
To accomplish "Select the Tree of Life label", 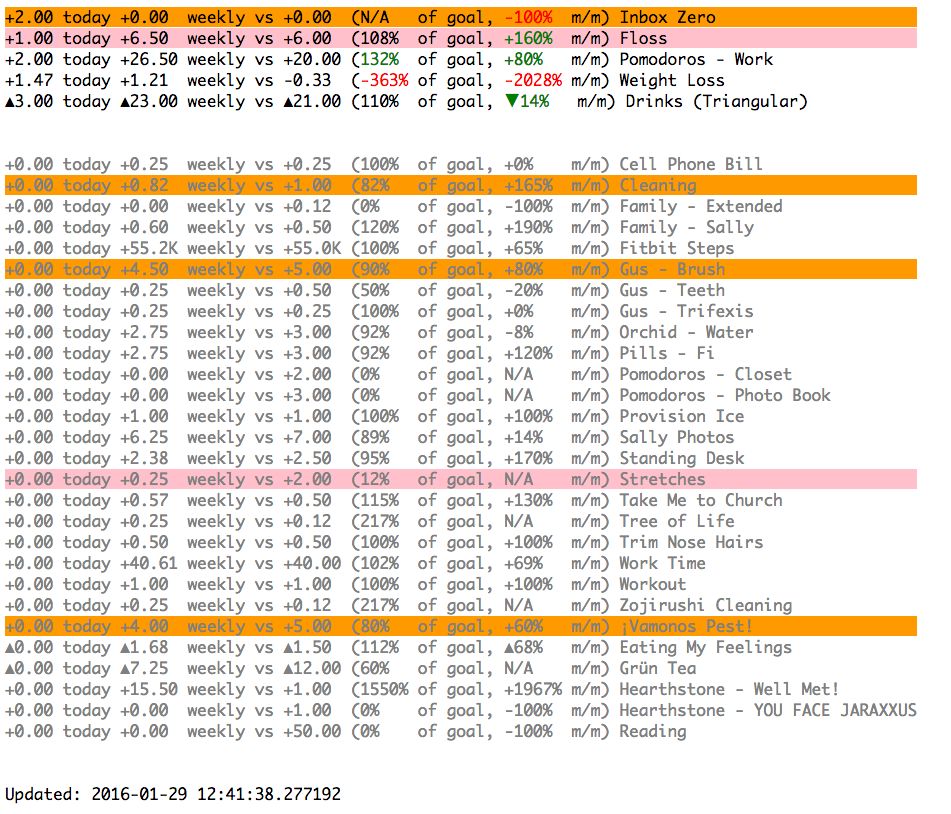I will pyautogui.click(x=676, y=522).
